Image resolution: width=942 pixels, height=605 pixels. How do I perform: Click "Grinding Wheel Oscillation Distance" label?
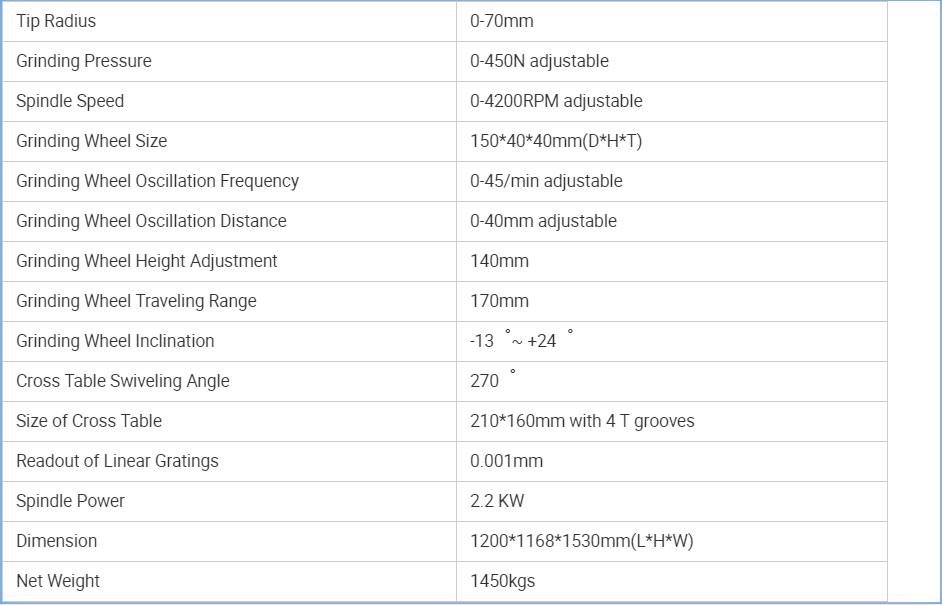pos(151,221)
